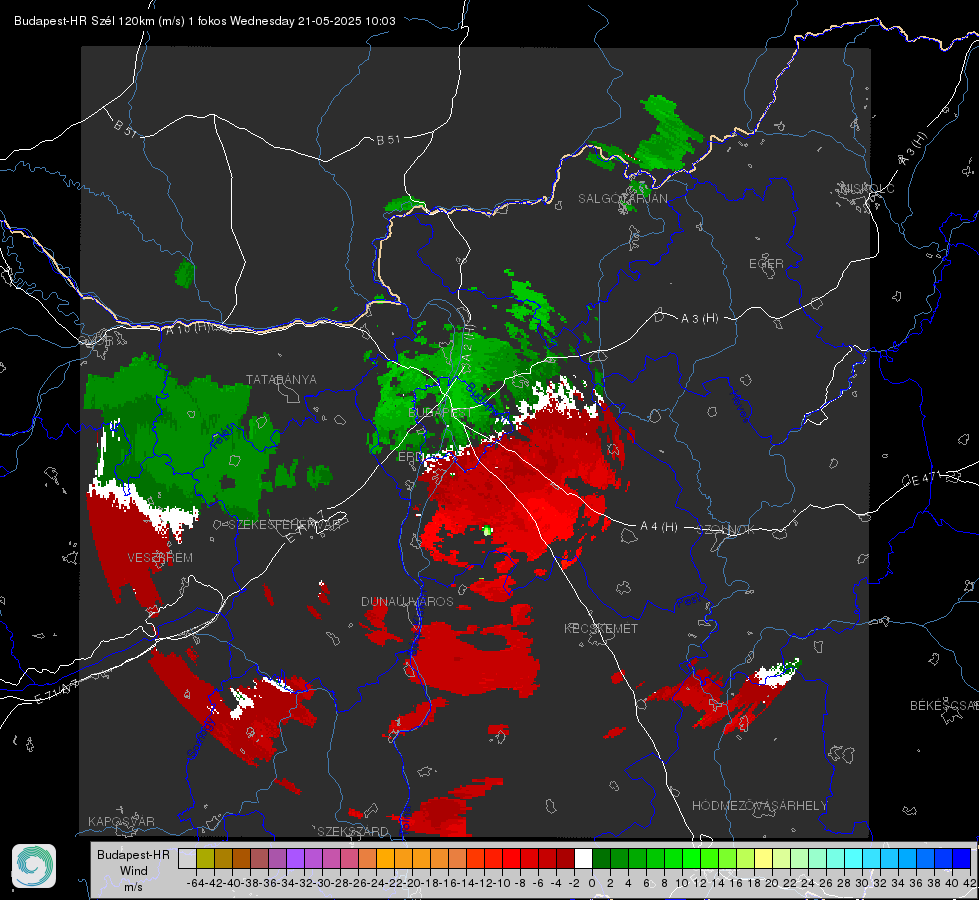Click the A 10 (H) road label
Image resolution: width=979 pixels, height=900 pixels.
[x=190, y=328]
